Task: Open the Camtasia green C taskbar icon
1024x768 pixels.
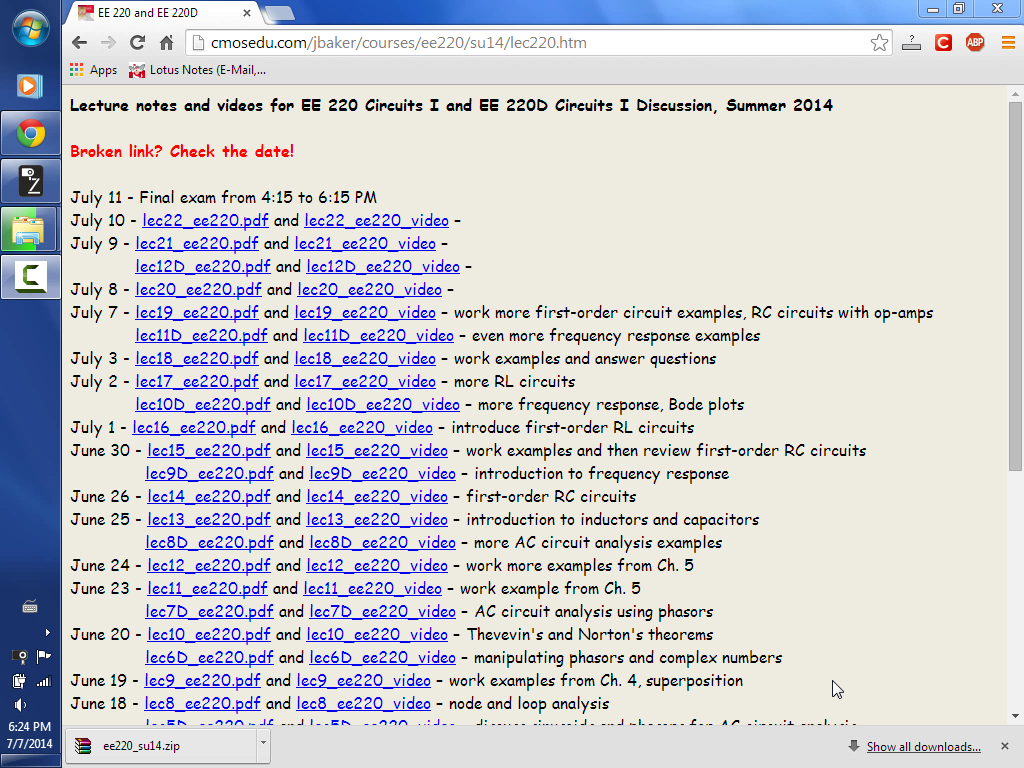Action: click(x=31, y=277)
